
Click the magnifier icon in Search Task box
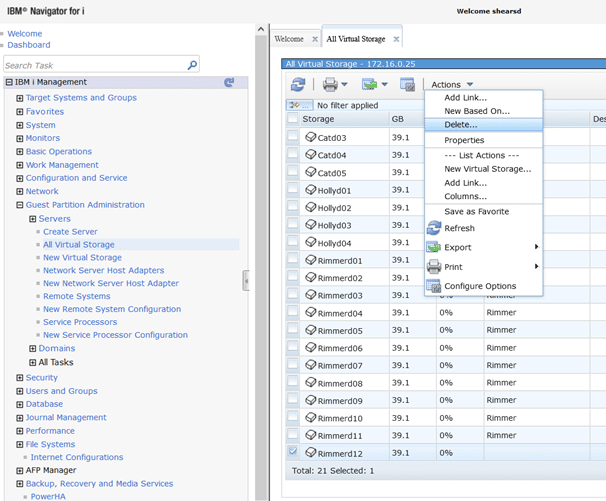click(x=192, y=65)
